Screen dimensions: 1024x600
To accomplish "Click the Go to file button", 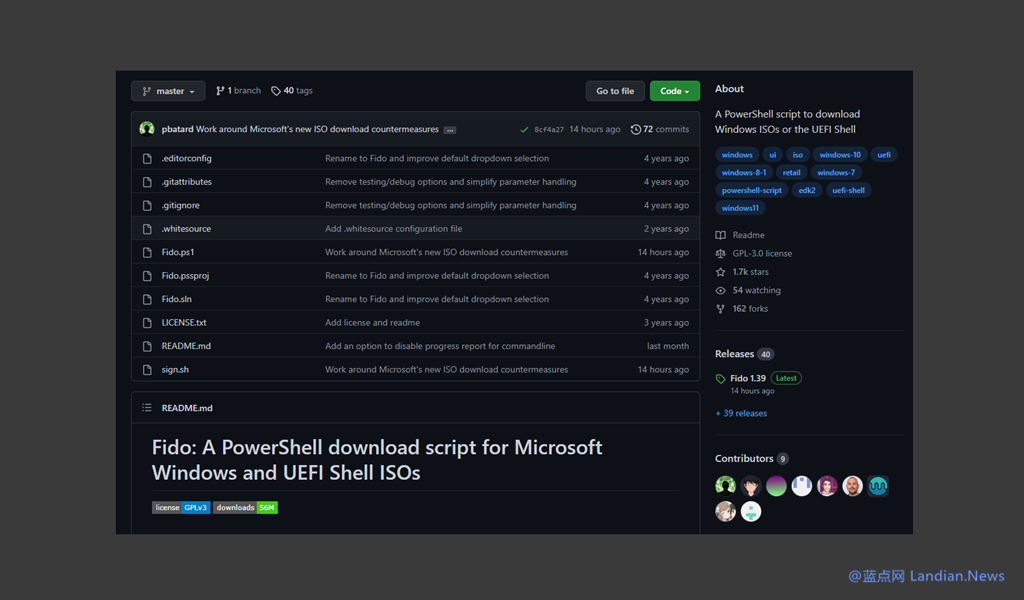I will (615, 91).
